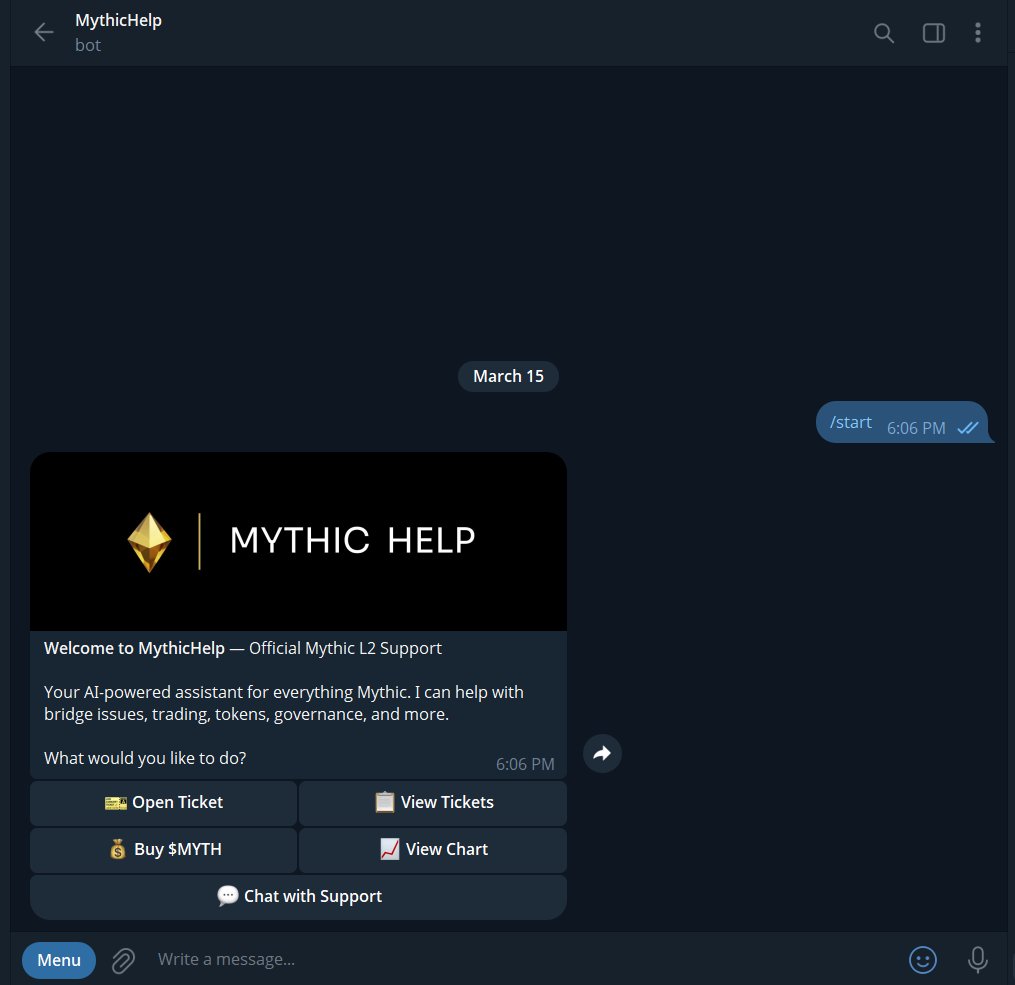1015x985 pixels.
Task: Select Buy $MYTH from the bot options
Action: click(x=163, y=849)
